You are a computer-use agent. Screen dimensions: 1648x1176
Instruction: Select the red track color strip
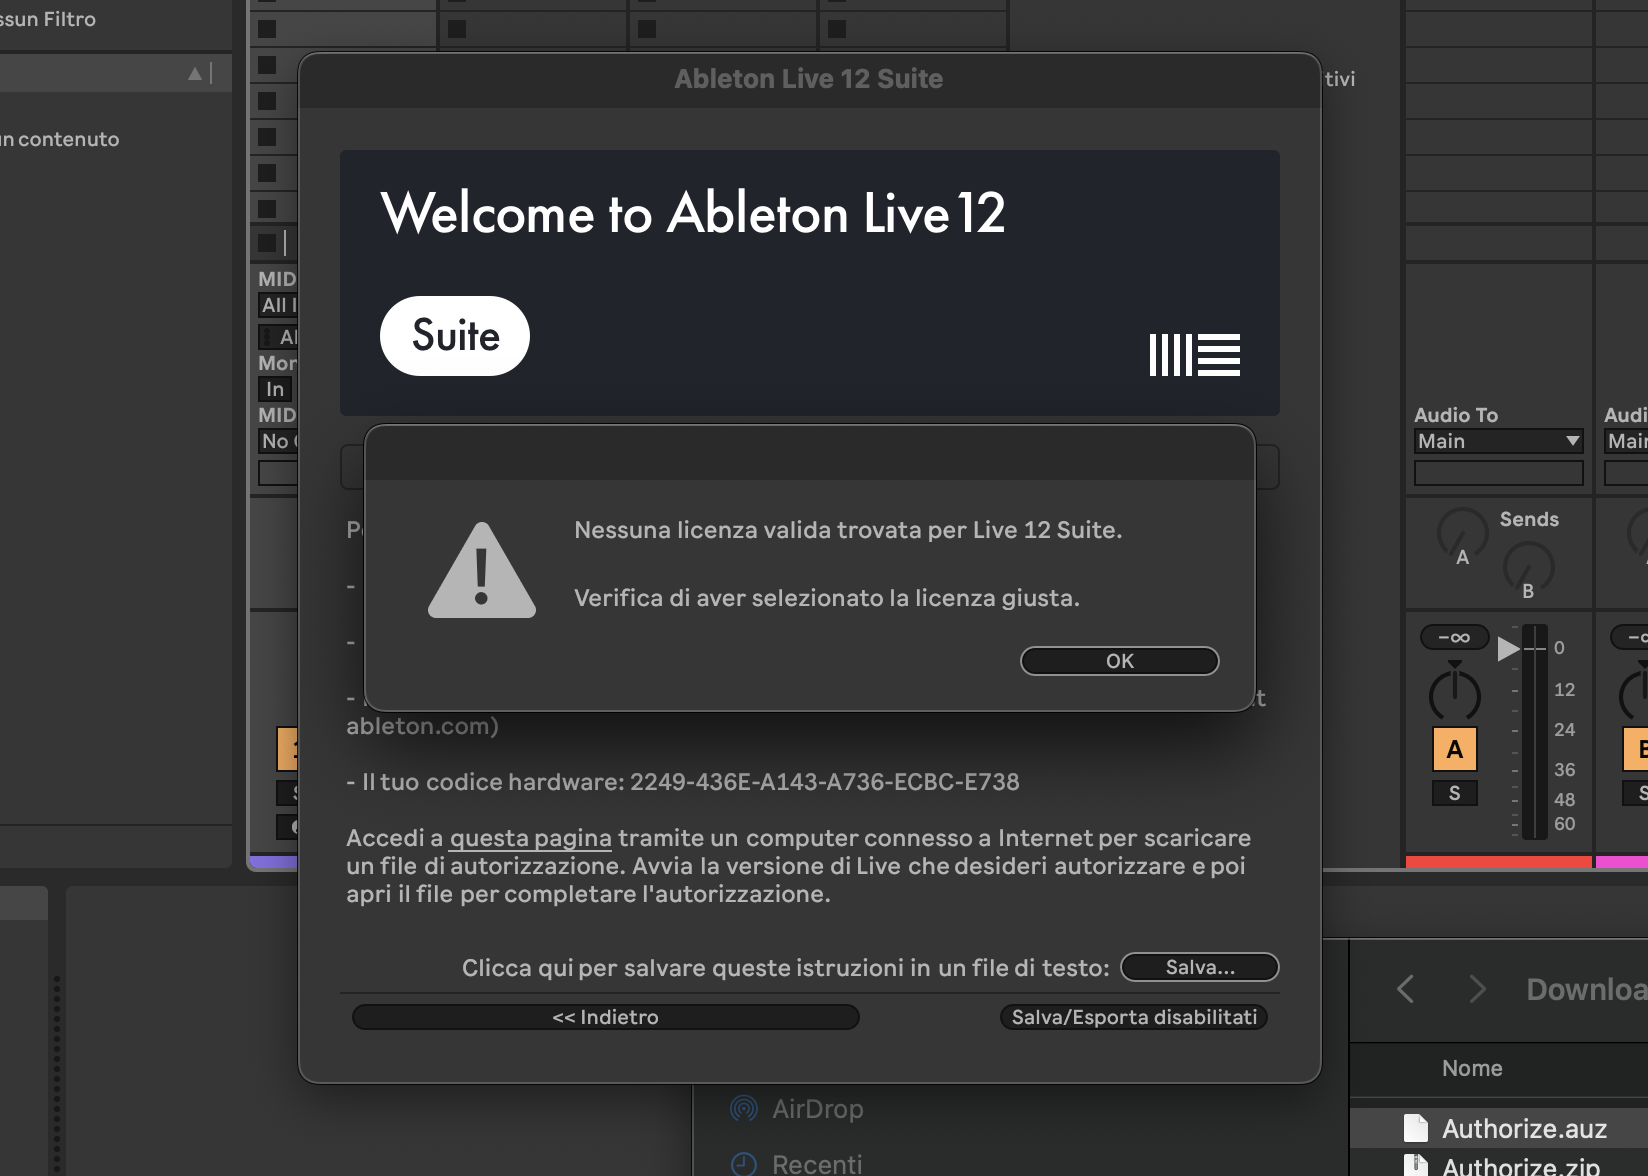click(x=1499, y=861)
